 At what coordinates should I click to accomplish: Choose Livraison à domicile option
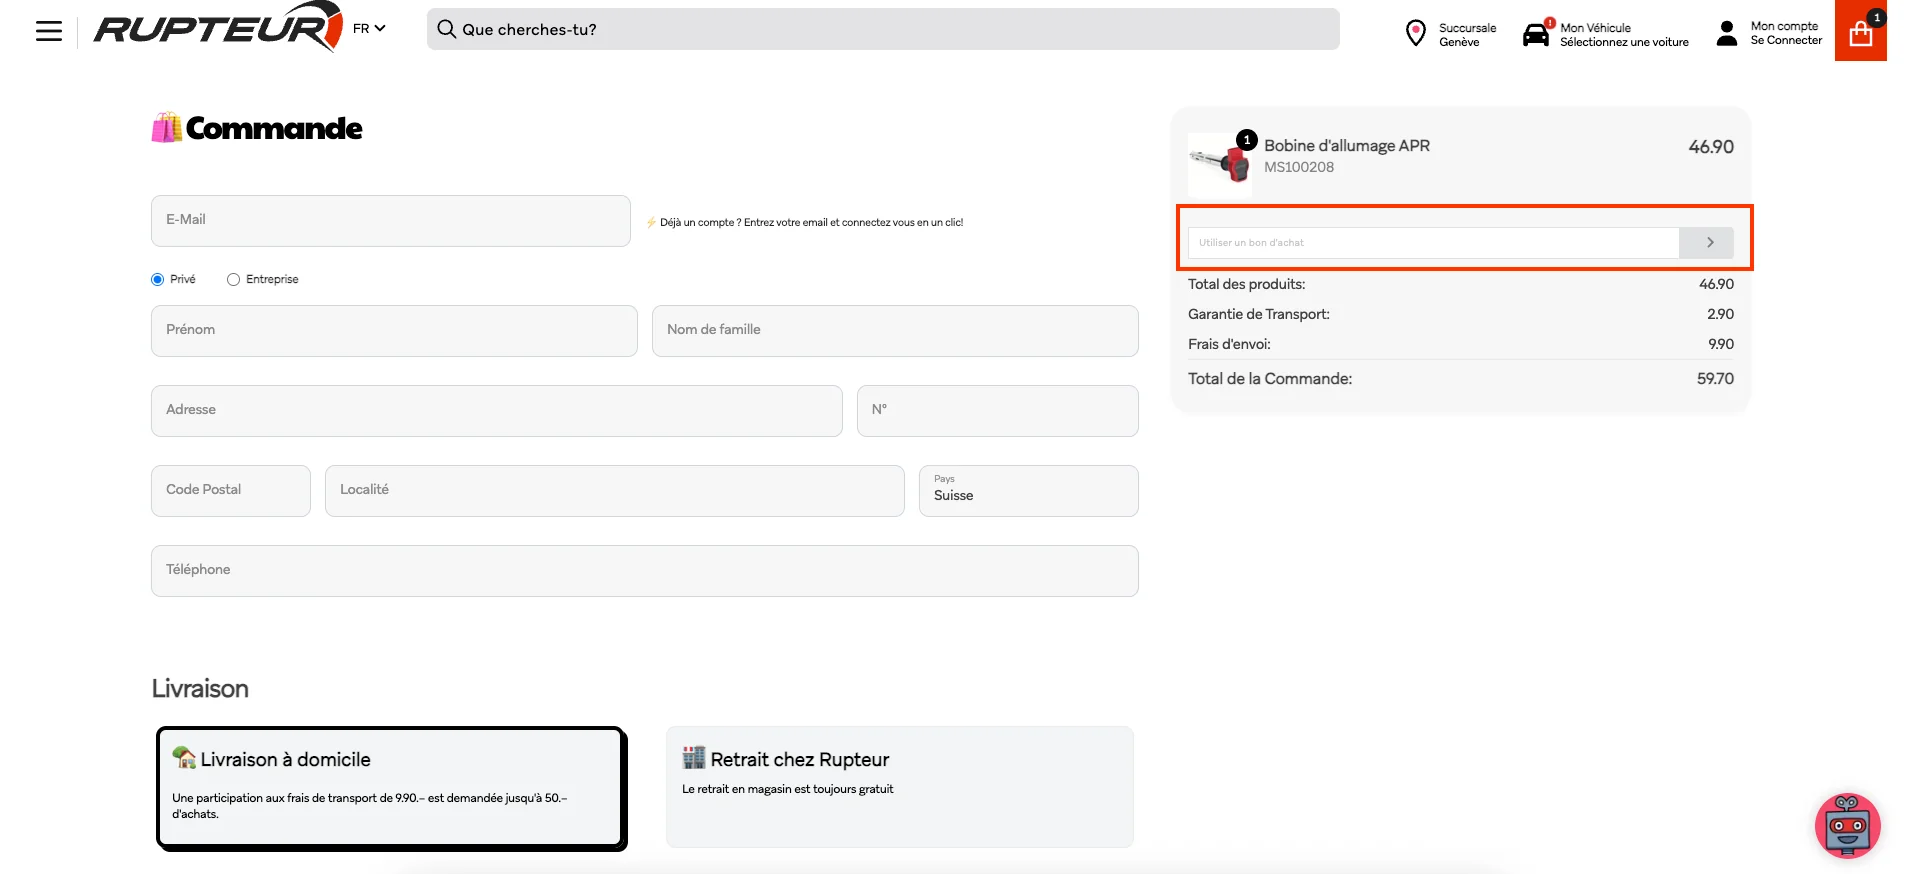tap(391, 788)
